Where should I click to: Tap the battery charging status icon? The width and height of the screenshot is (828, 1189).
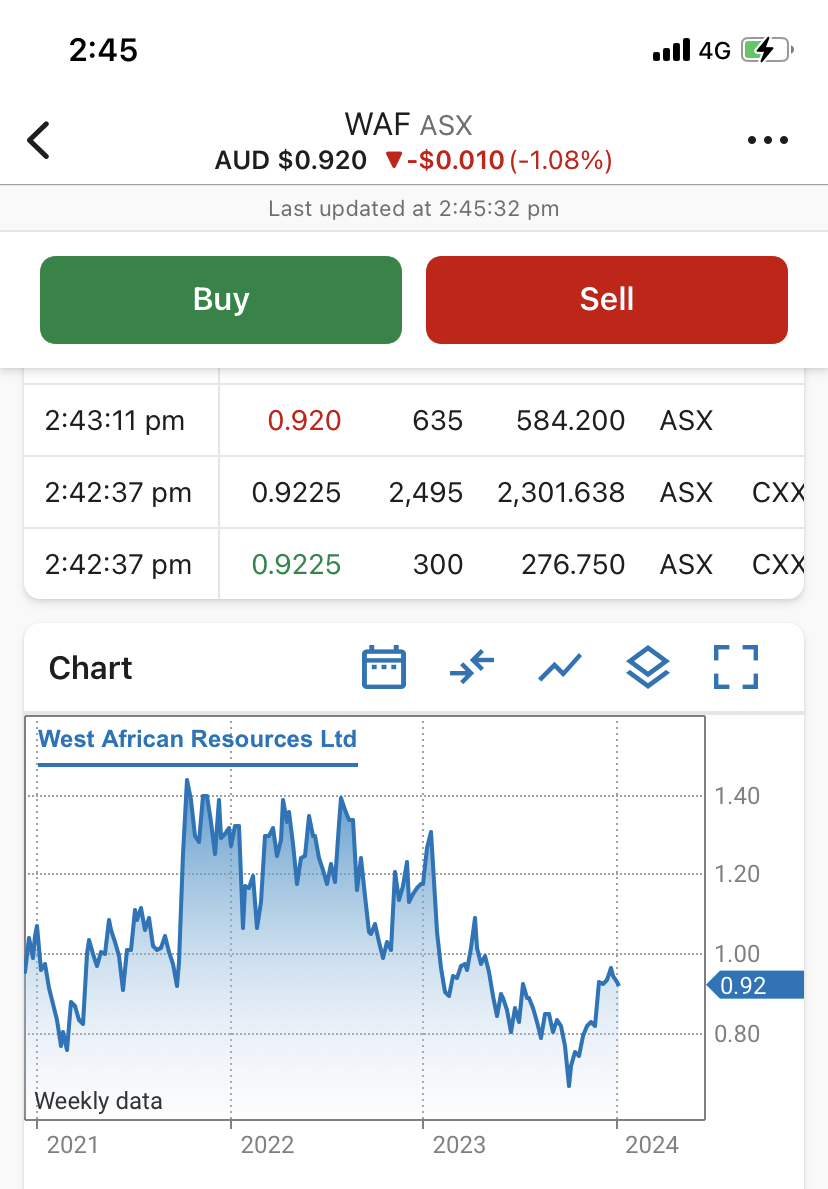[x=767, y=50]
